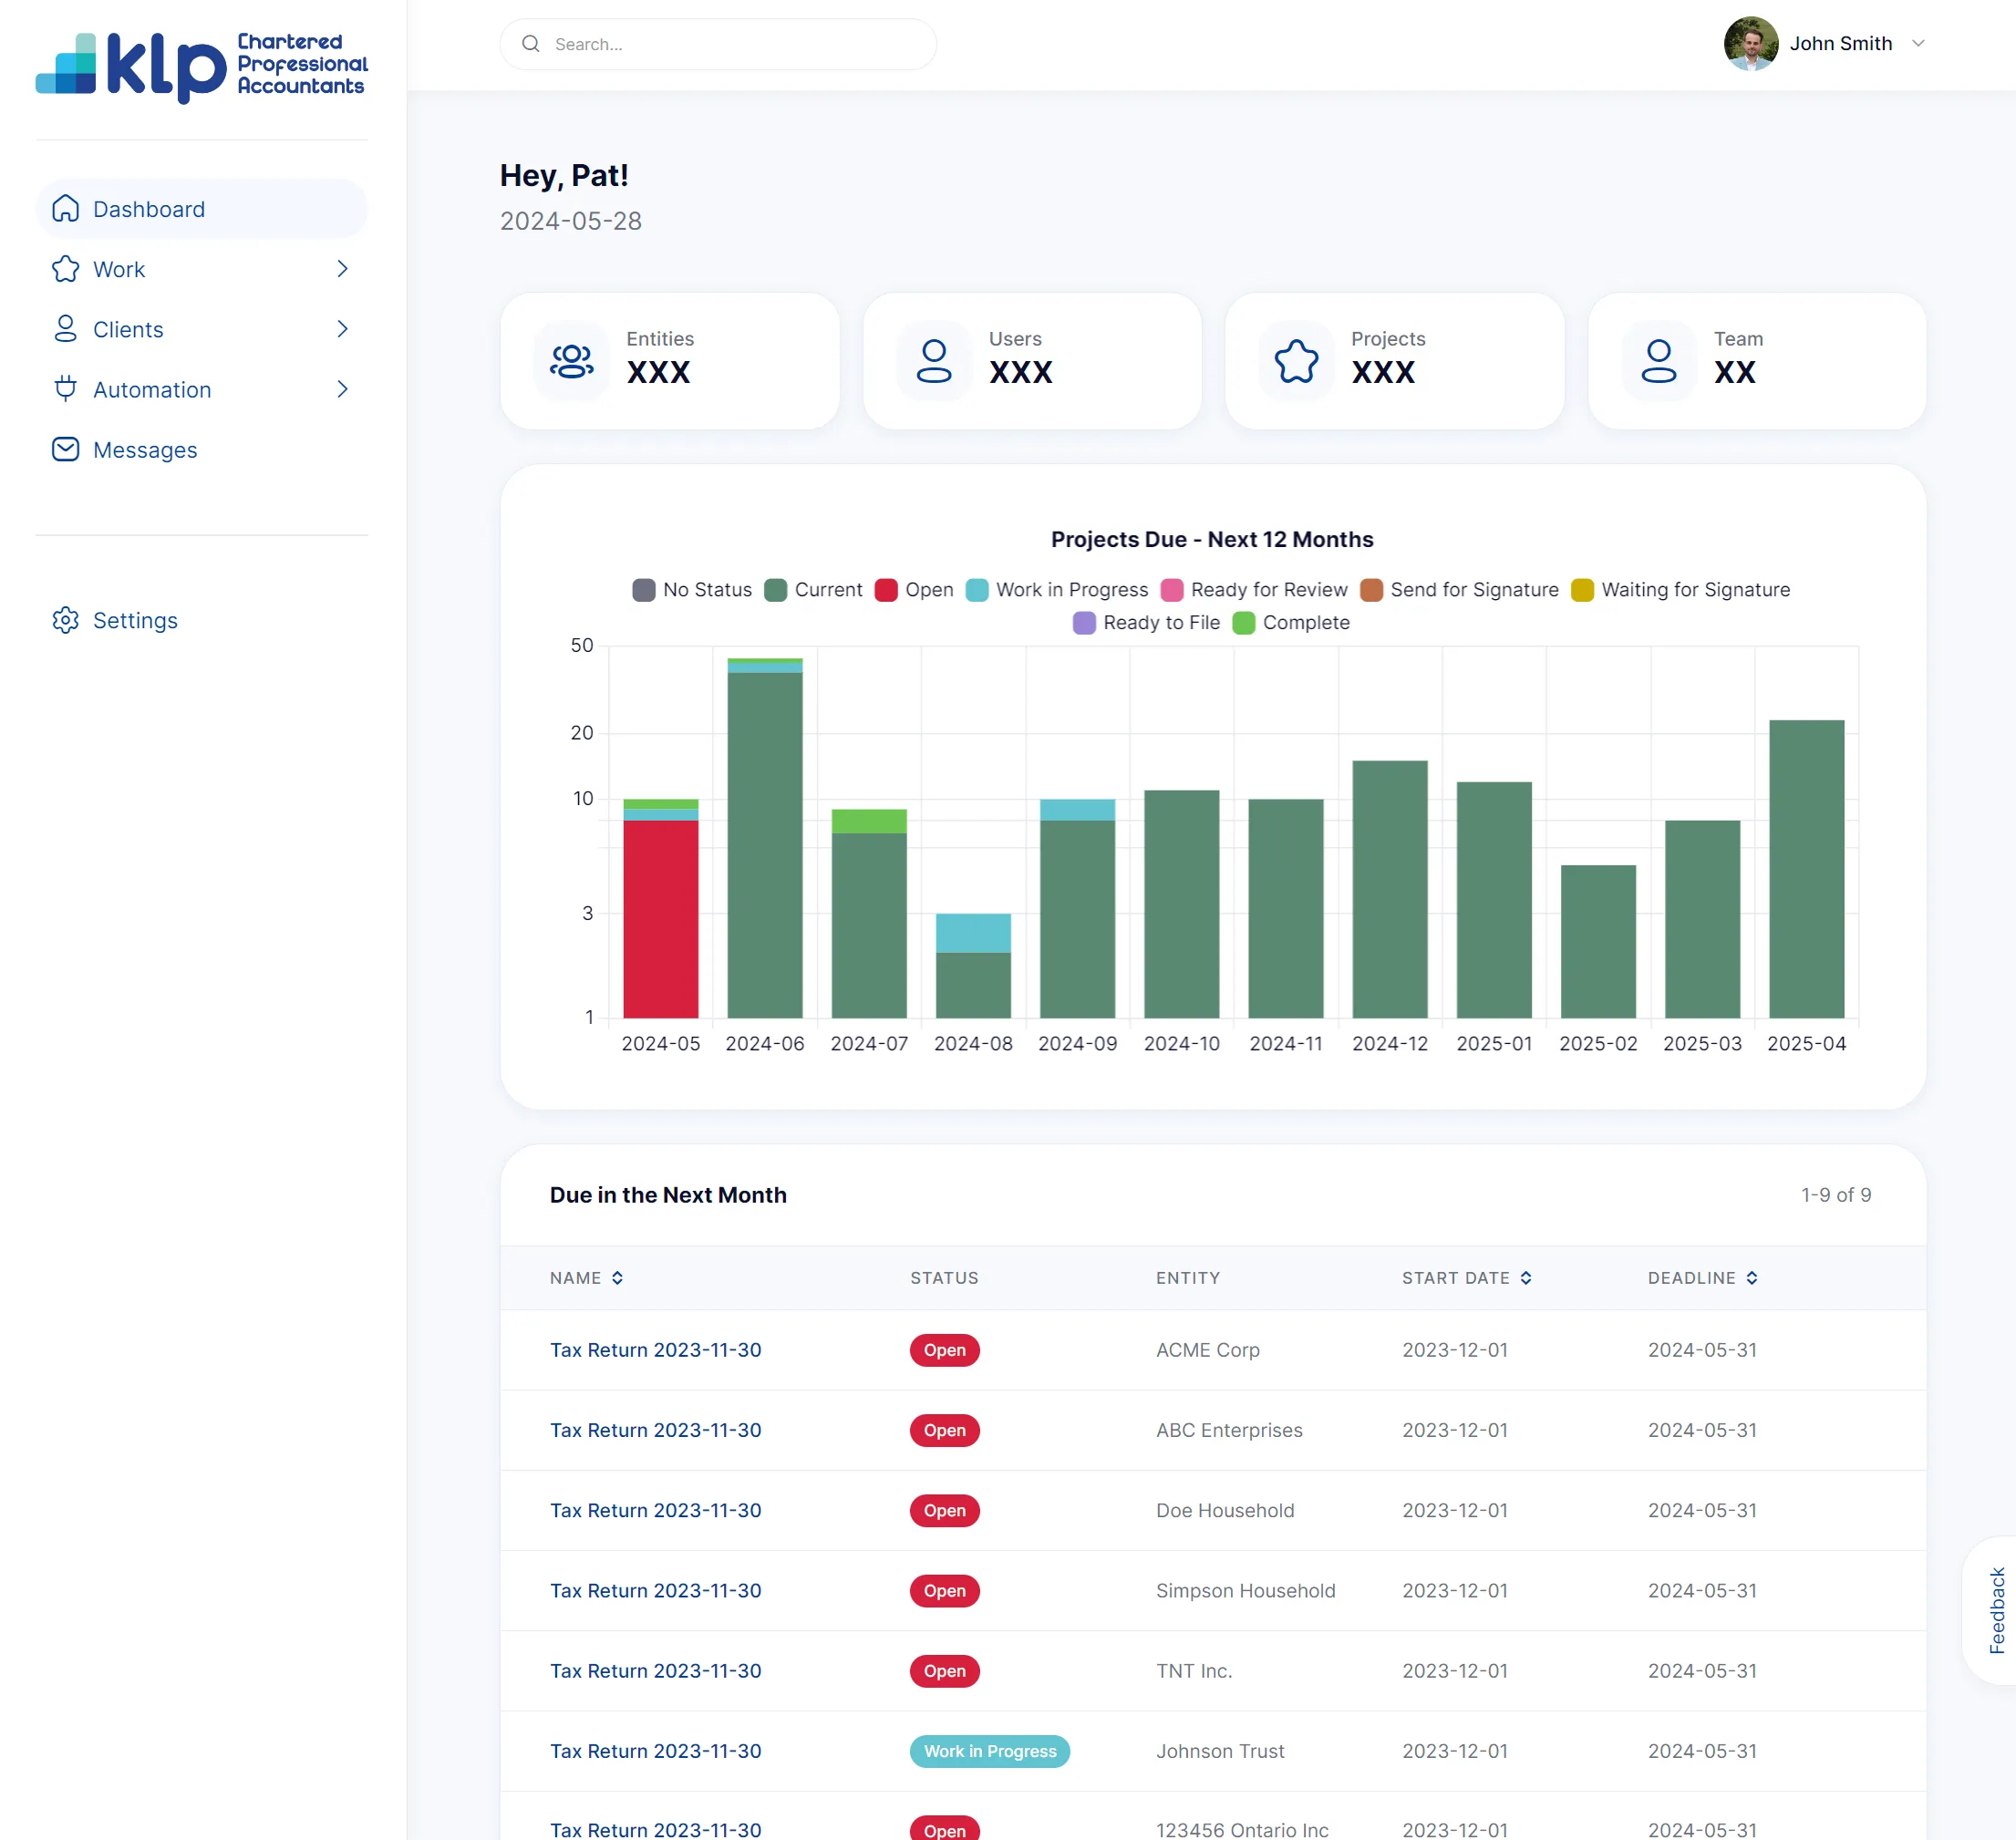
Task: Click the Send for Signature legend swatch
Action: 1371,590
